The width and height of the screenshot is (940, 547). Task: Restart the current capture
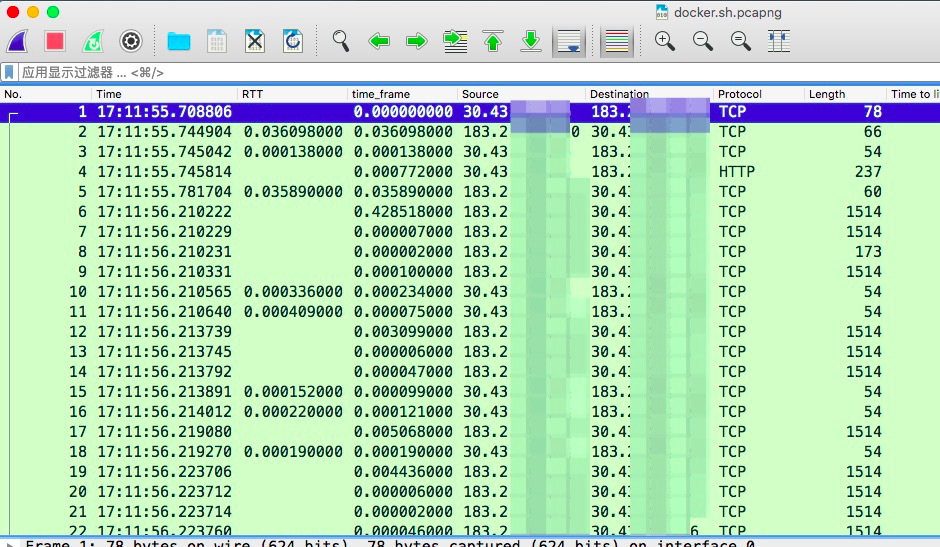click(93, 41)
